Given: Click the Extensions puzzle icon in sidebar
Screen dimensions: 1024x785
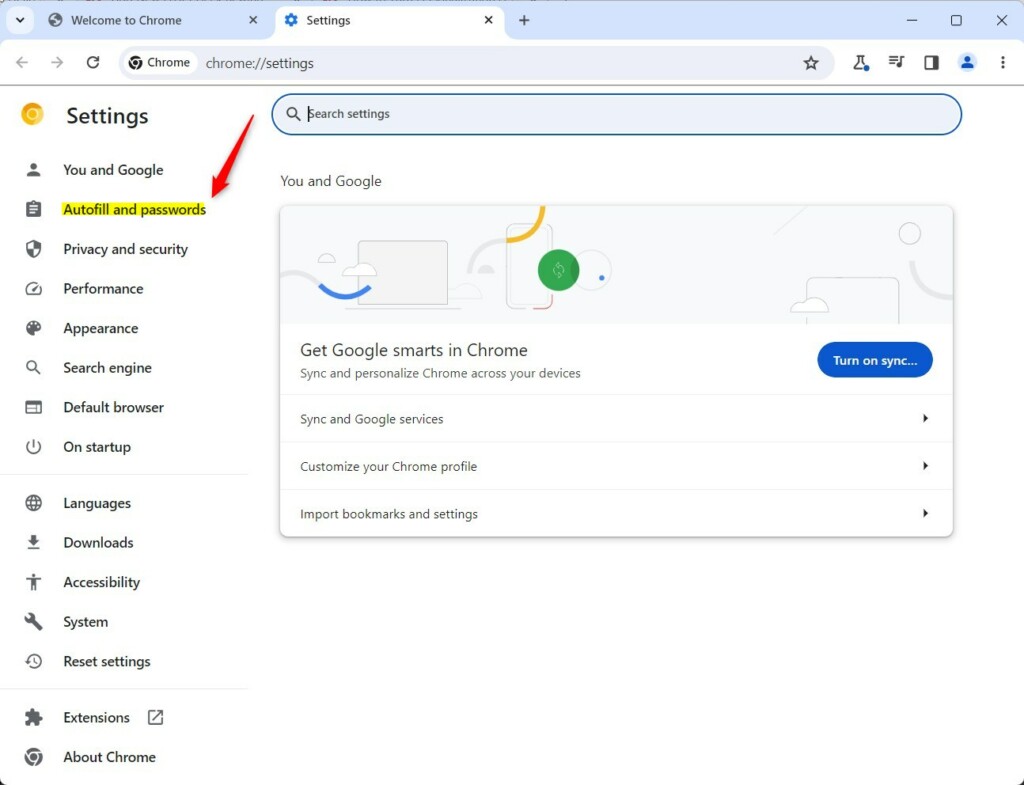Looking at the screenshot, I should pos(33,717).
